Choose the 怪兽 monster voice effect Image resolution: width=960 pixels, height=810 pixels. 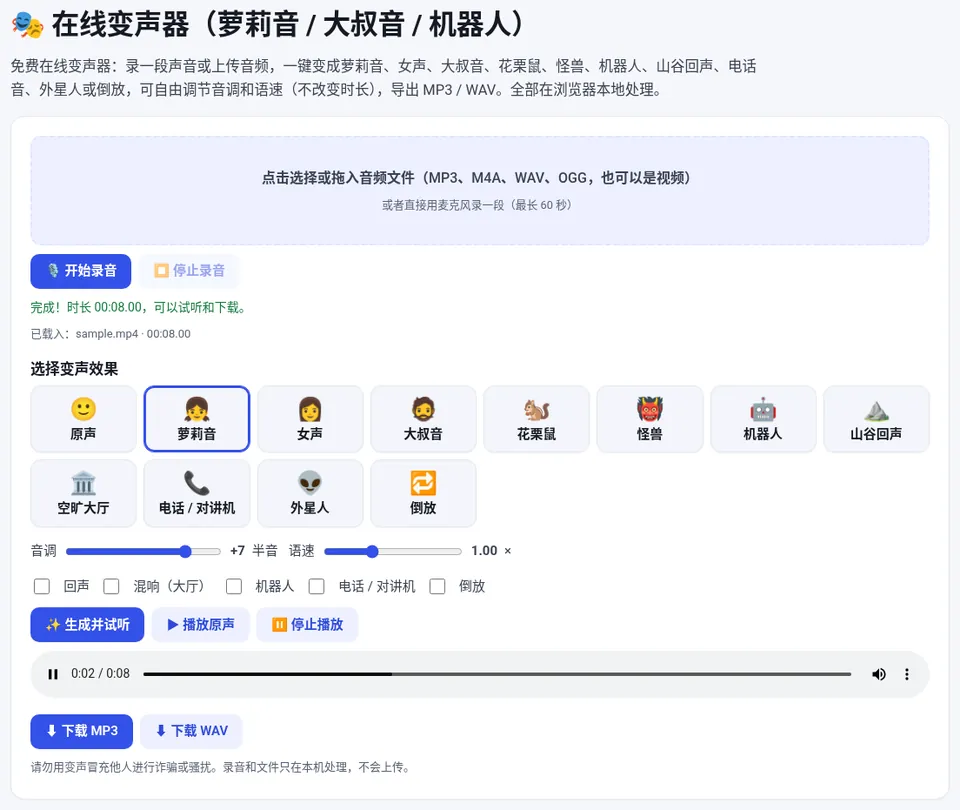click(x=650, y=419)
